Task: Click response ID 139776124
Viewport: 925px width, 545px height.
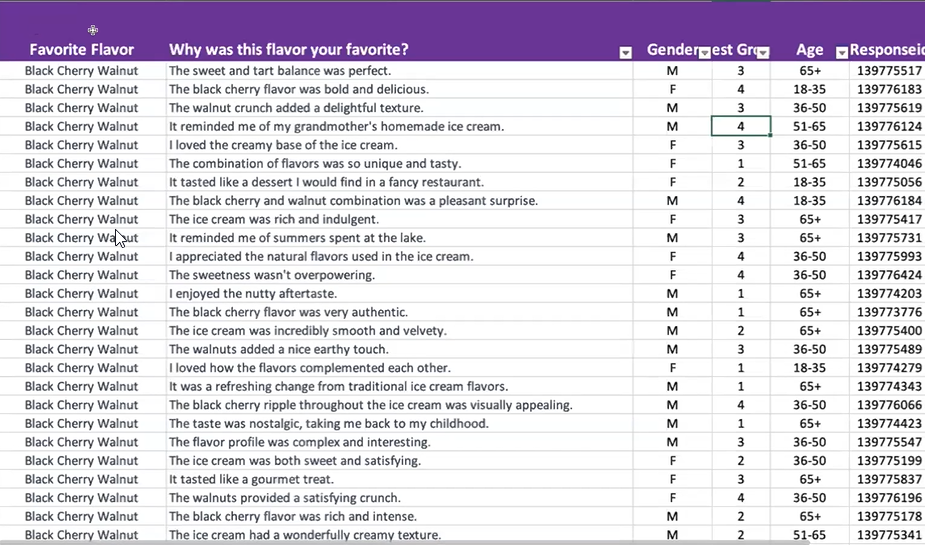Action: pos(887,126)
